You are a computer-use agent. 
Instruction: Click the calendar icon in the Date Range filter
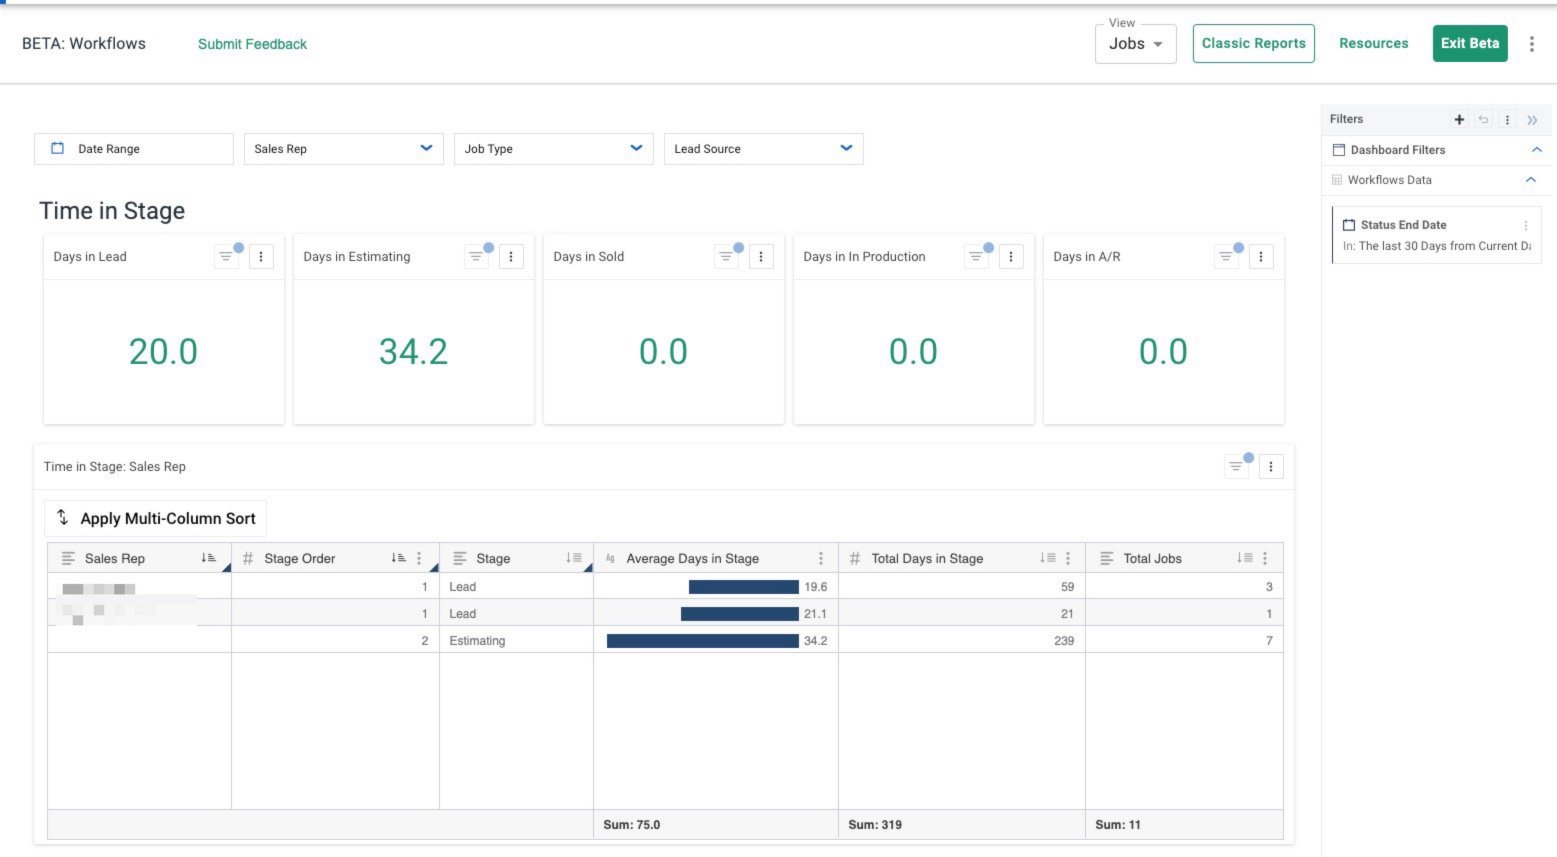(x=58, y=148)
